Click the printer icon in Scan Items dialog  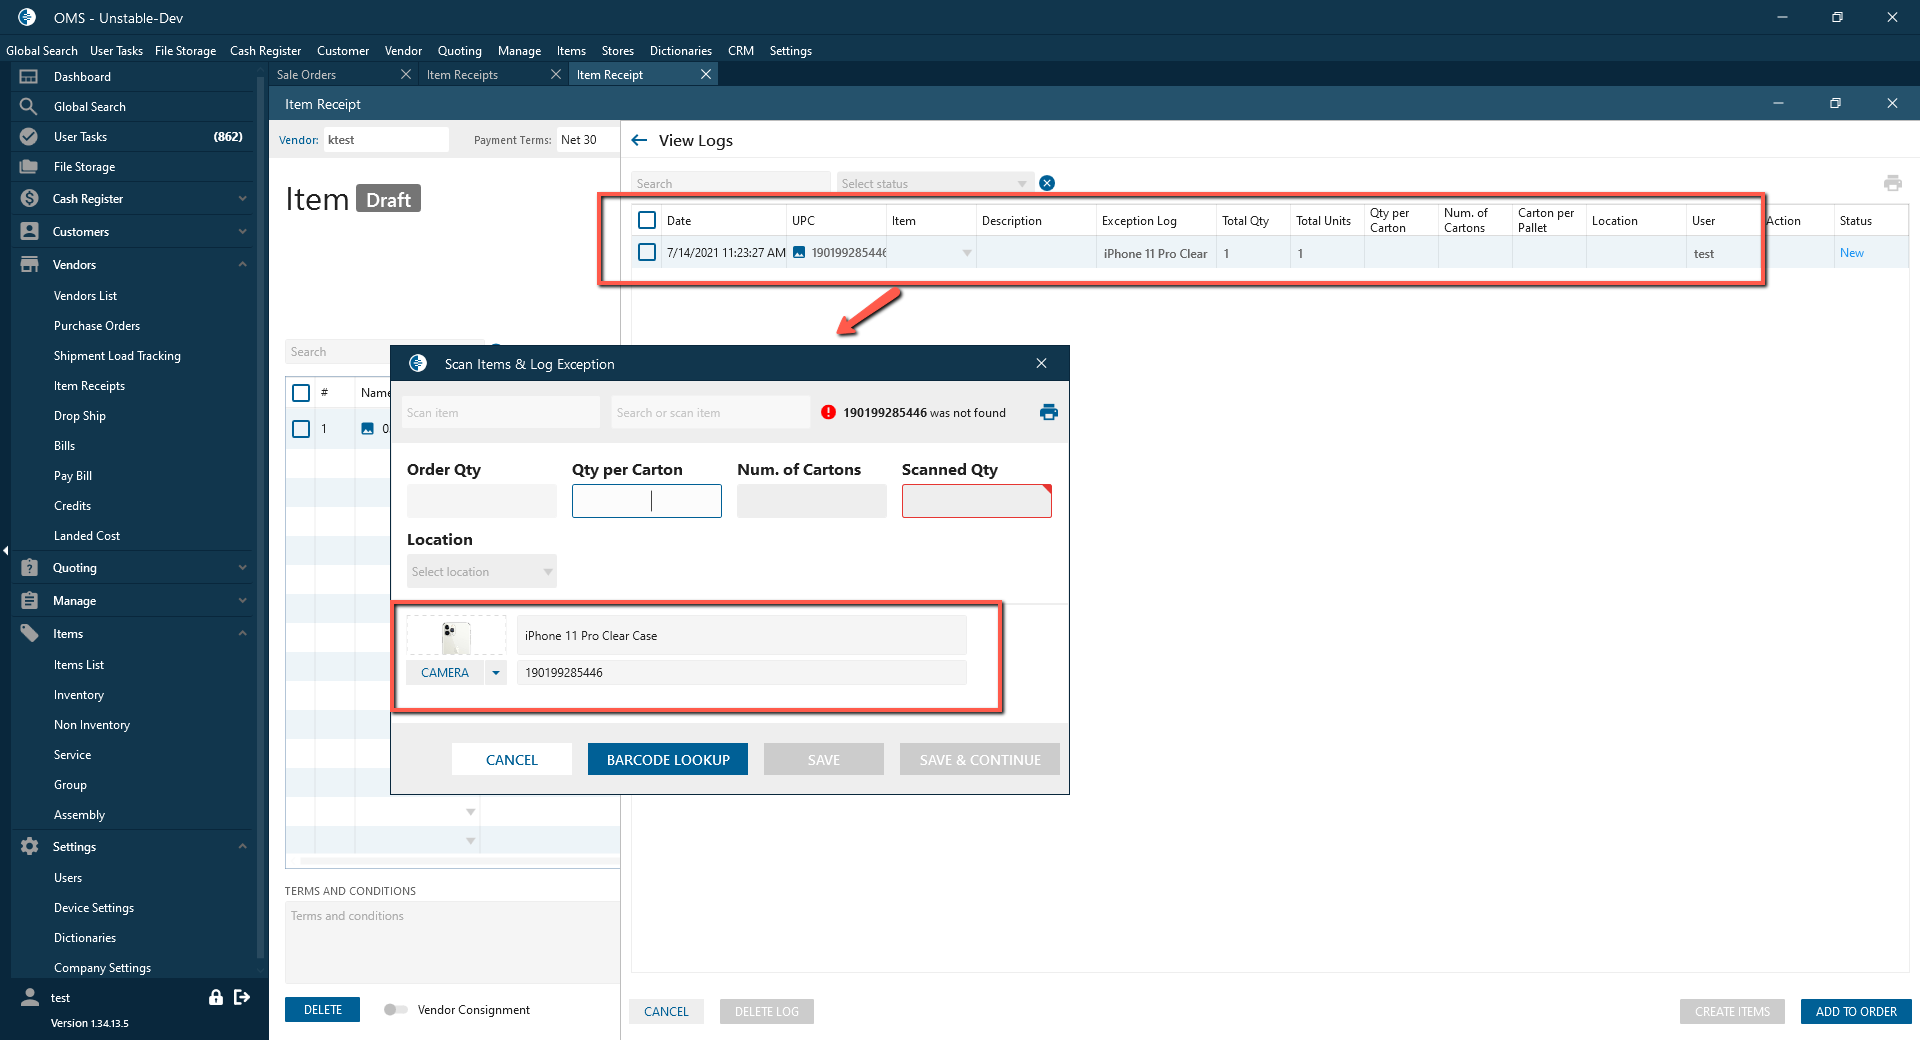pyautogui.click(x=1049, y=412)
